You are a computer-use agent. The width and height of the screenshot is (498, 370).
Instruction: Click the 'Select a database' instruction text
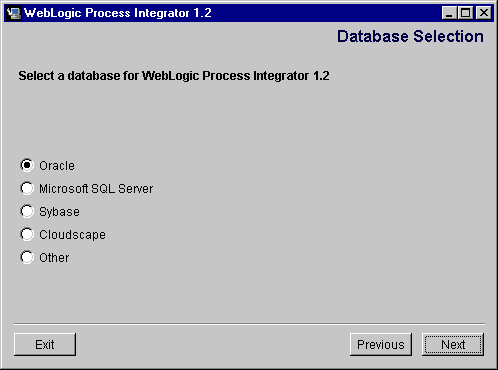[174, 76]
